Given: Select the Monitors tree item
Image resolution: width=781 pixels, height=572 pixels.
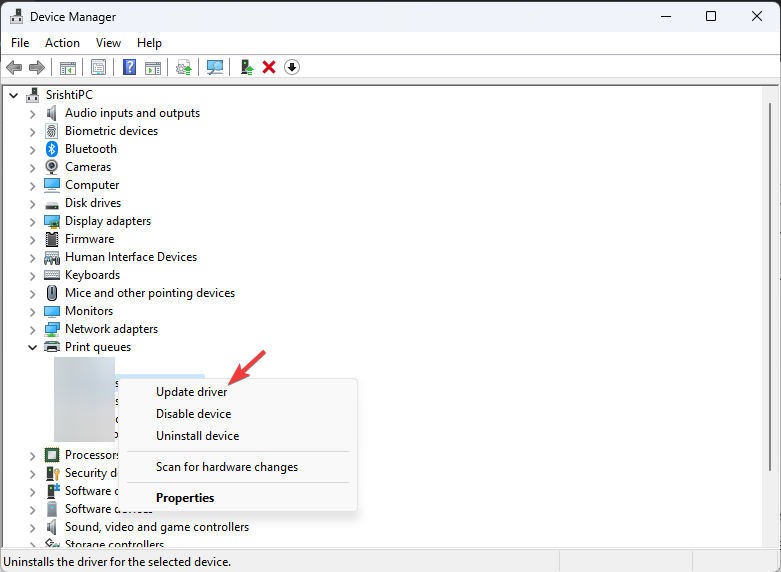Looking at the screenshot, I should tap(89, 311).
